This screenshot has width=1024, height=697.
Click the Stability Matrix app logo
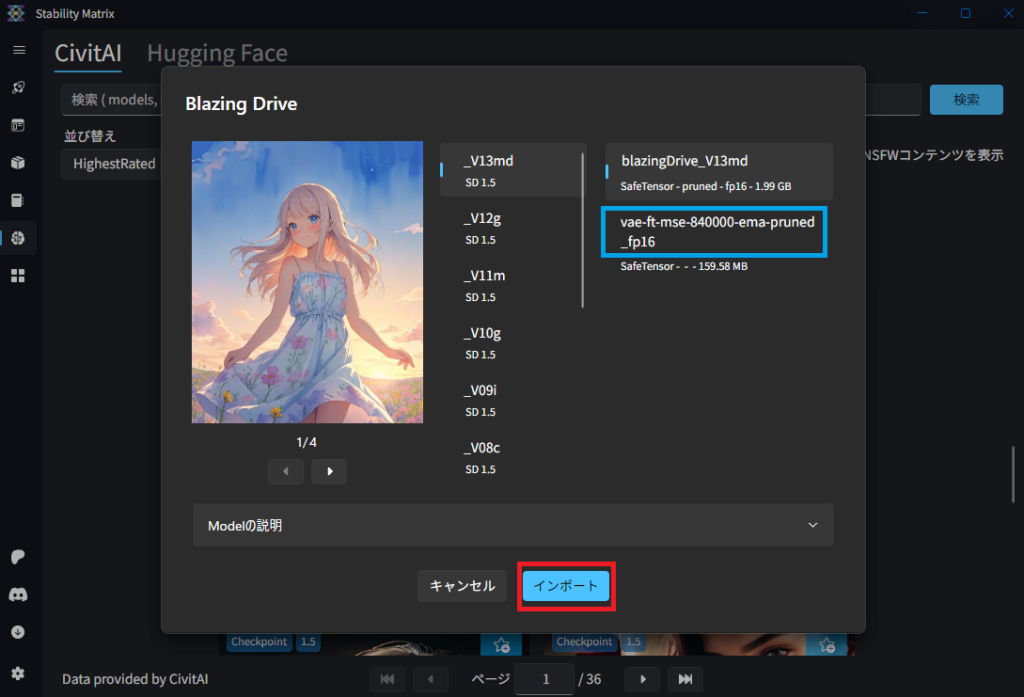(x=16, y=13)
